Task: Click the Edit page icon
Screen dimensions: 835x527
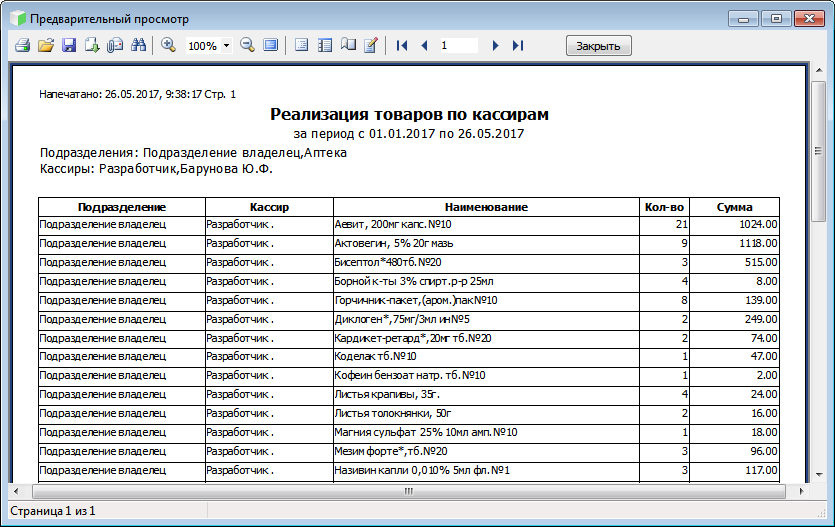Action: point(371,45)
